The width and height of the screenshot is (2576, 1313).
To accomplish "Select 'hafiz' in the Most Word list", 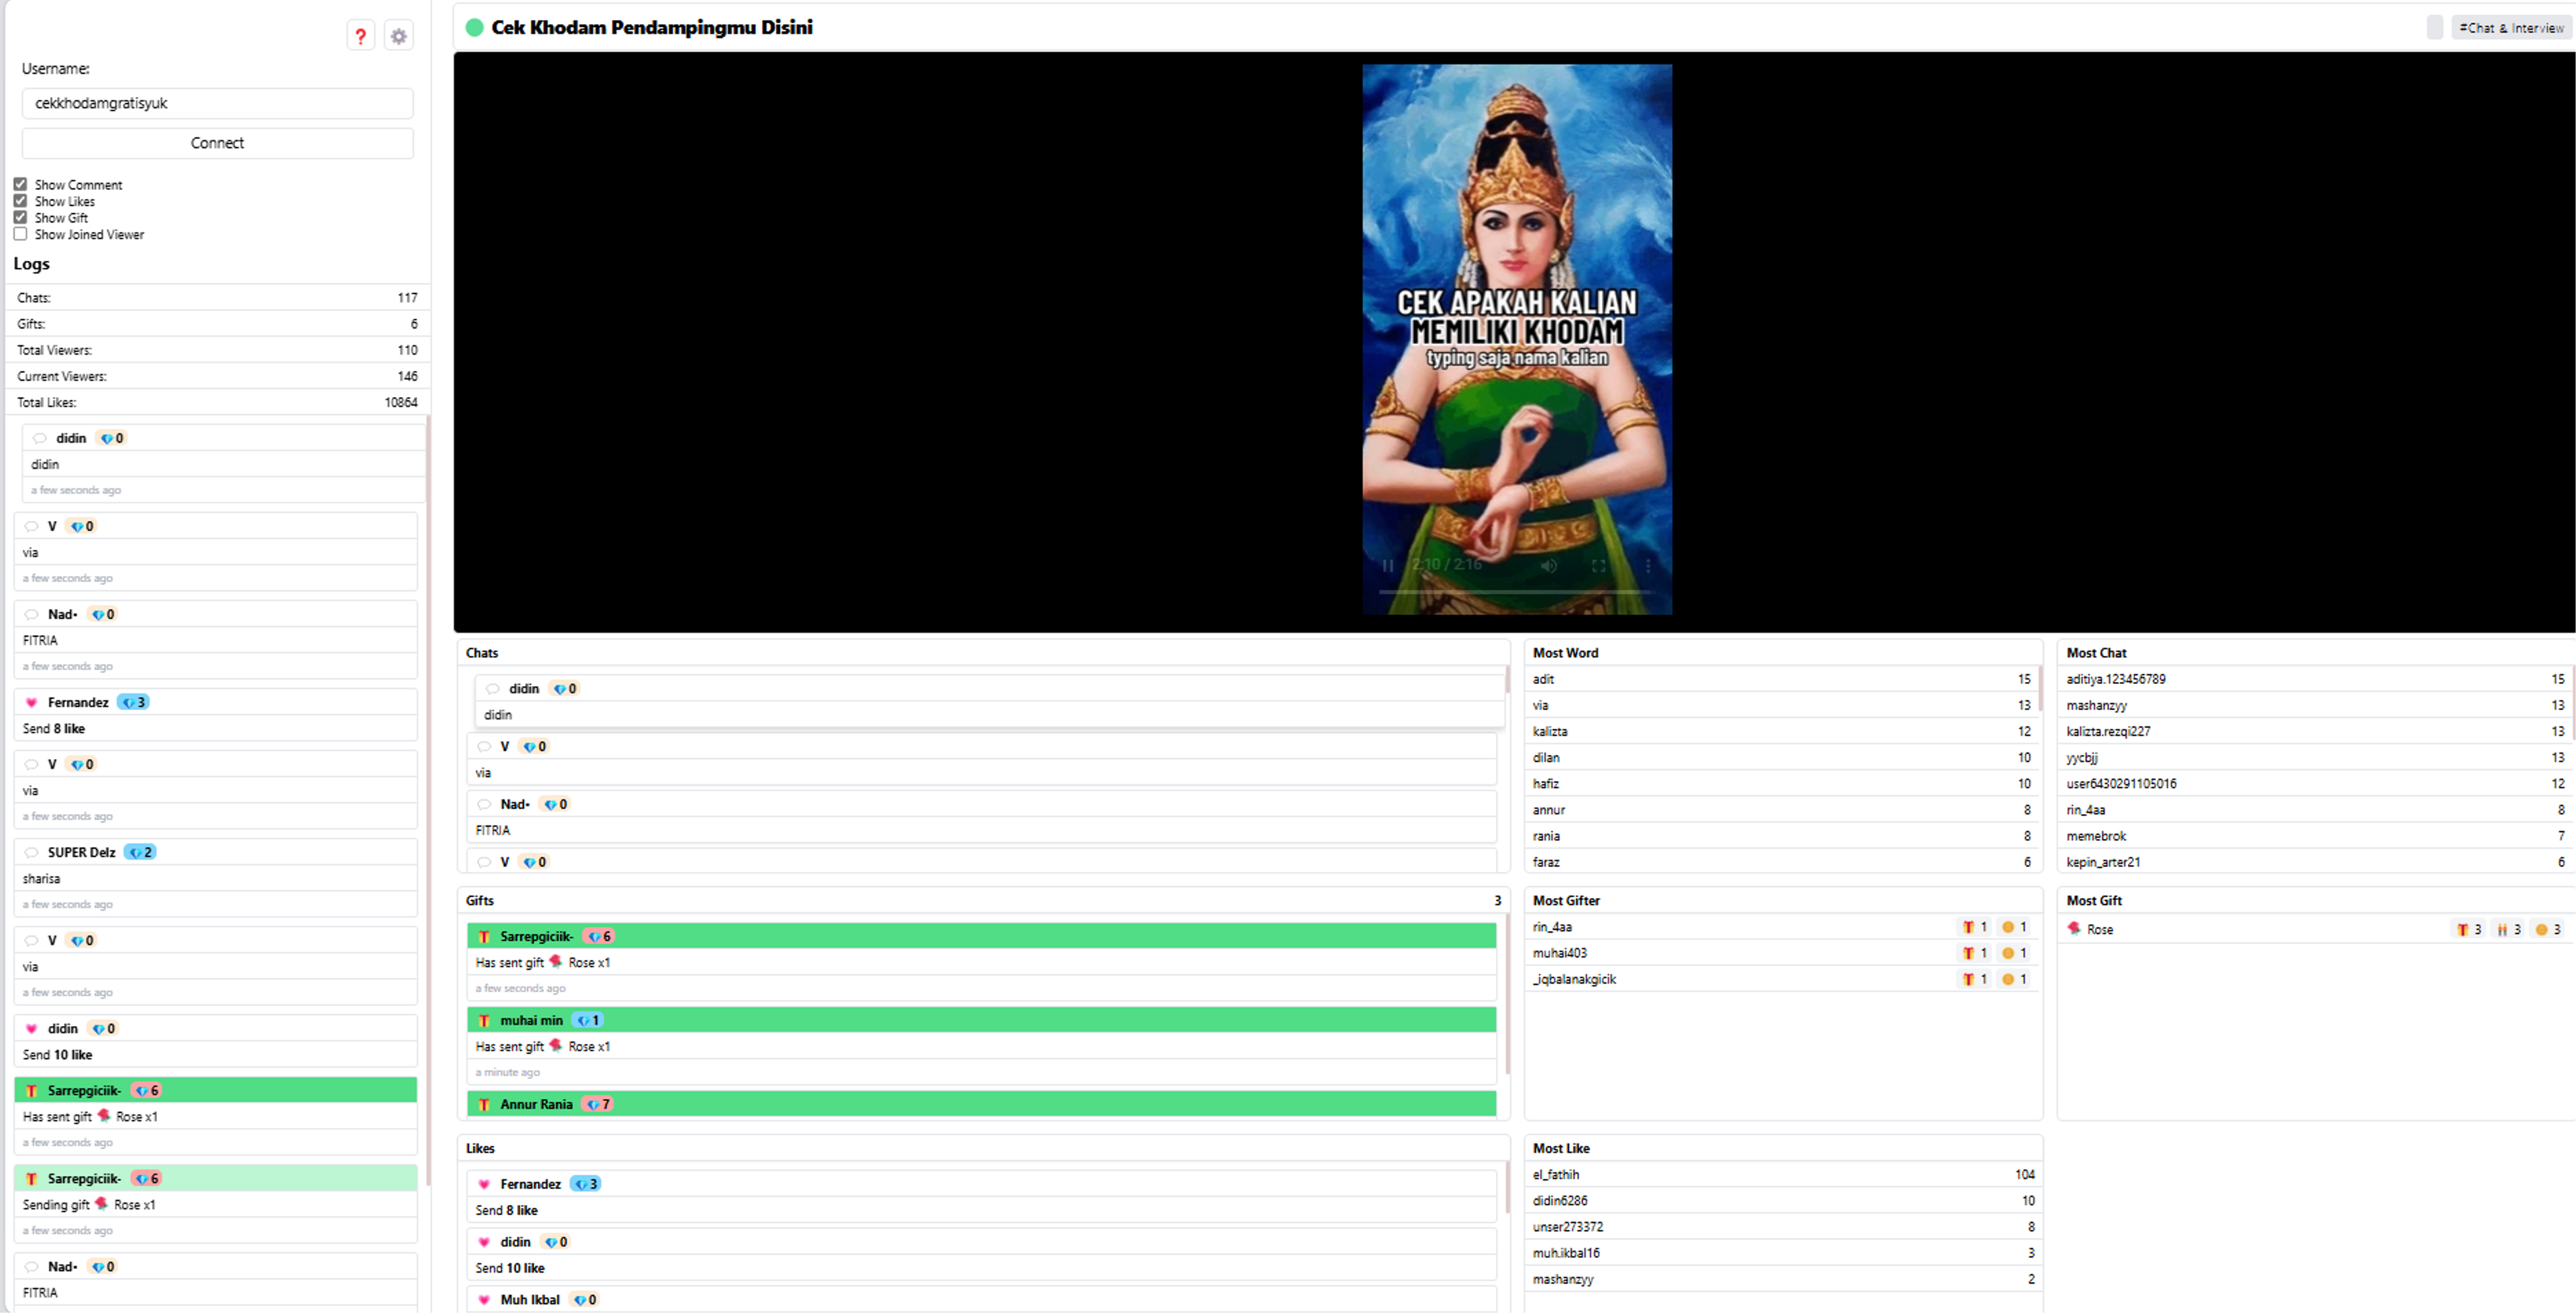I will pyautogui.click(x=1545, y=783).
